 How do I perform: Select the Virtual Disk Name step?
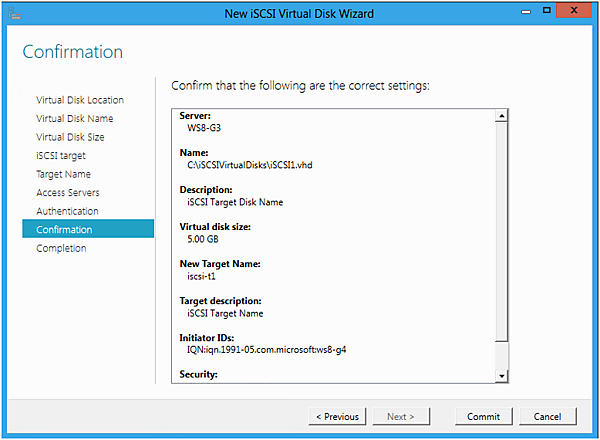[75, 119]
